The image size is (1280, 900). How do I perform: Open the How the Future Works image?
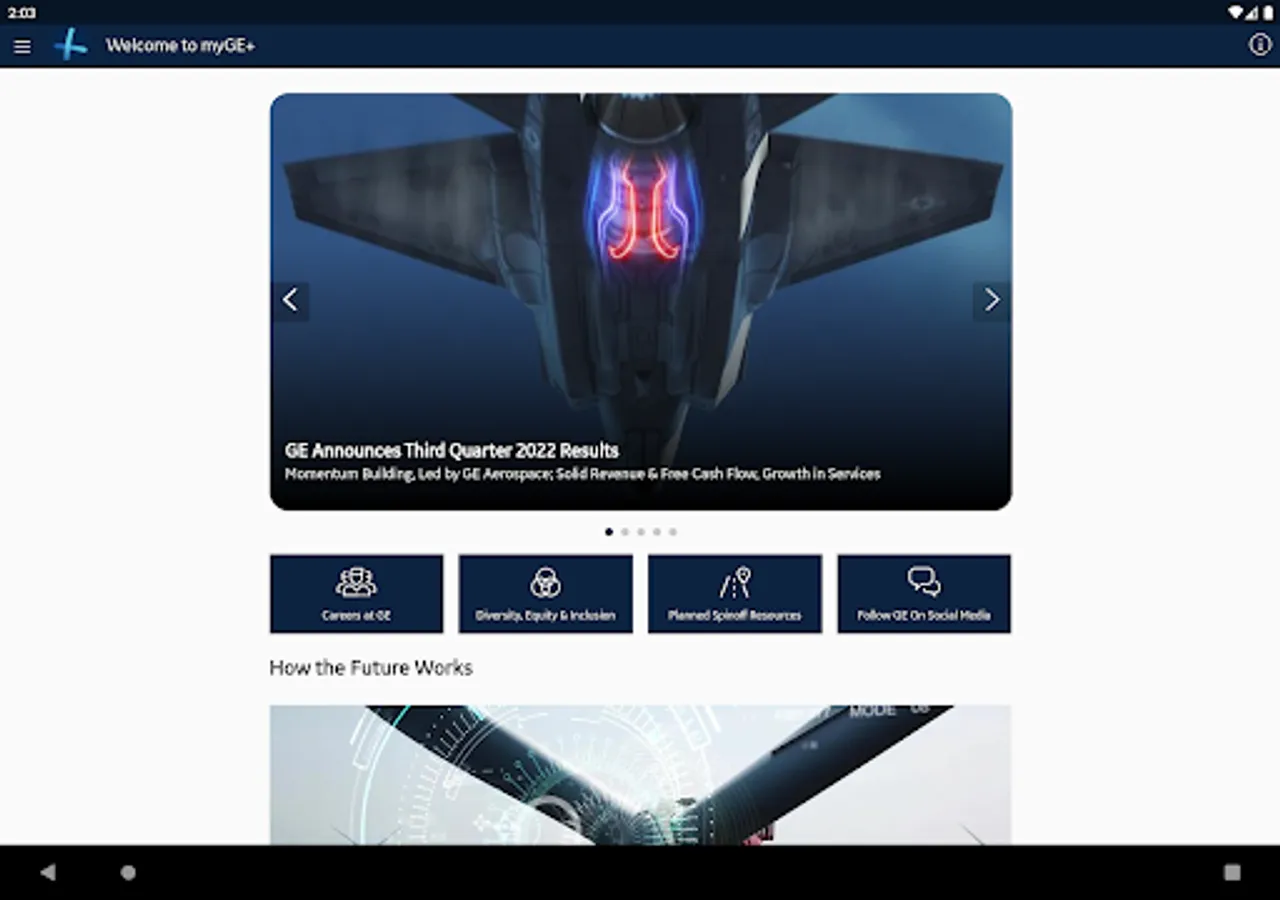(640, 775)
